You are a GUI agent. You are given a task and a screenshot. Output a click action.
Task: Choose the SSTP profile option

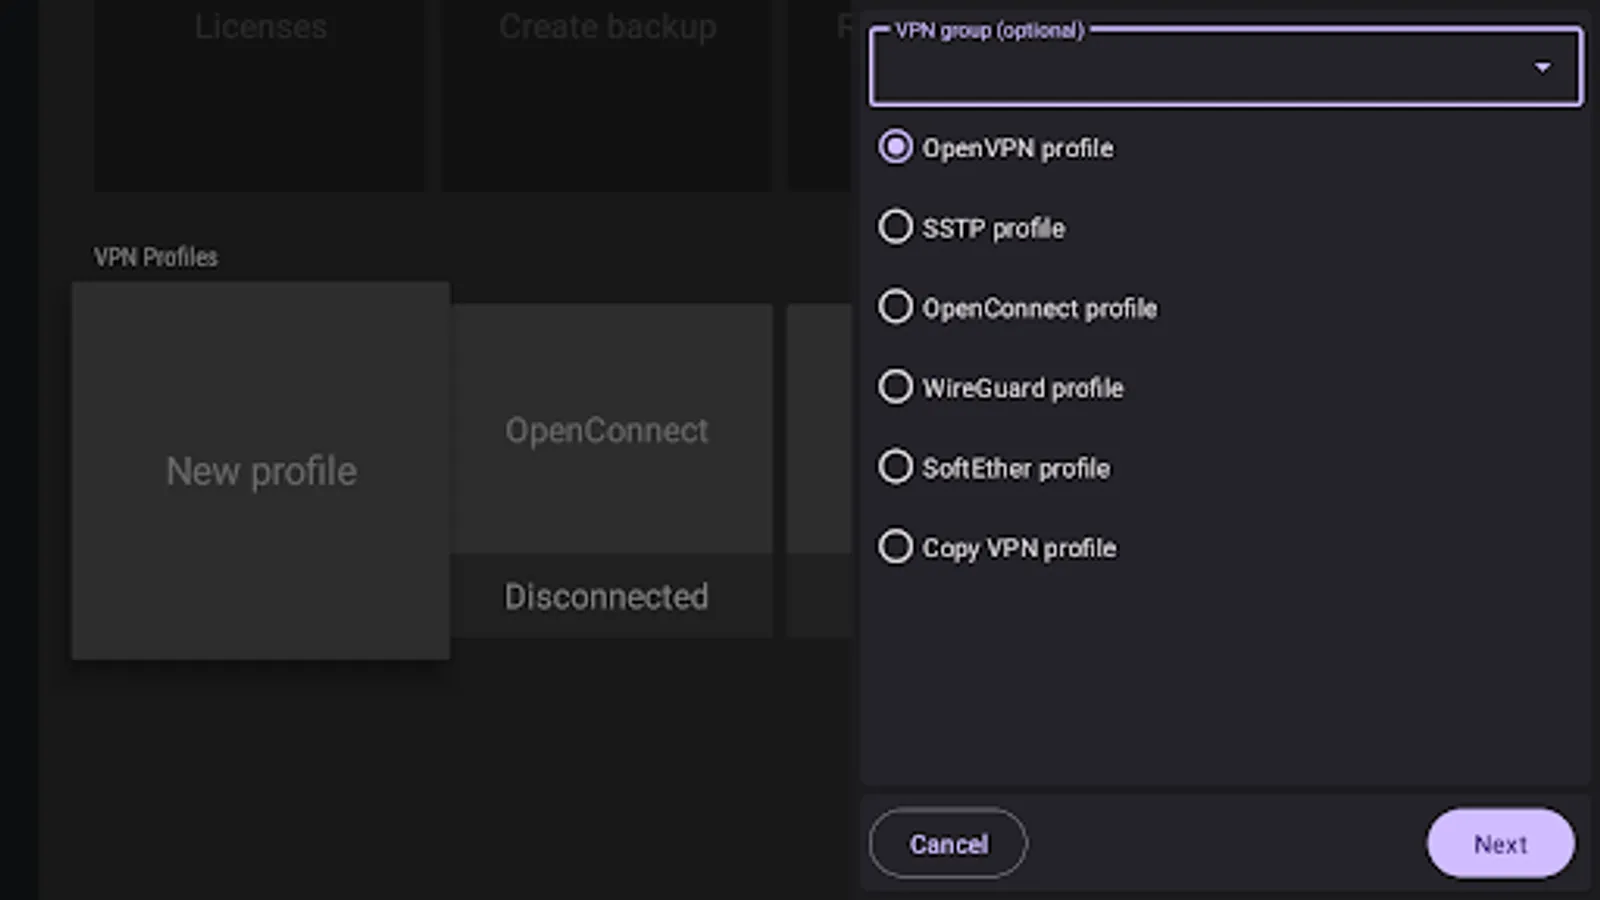coord(895,227)
